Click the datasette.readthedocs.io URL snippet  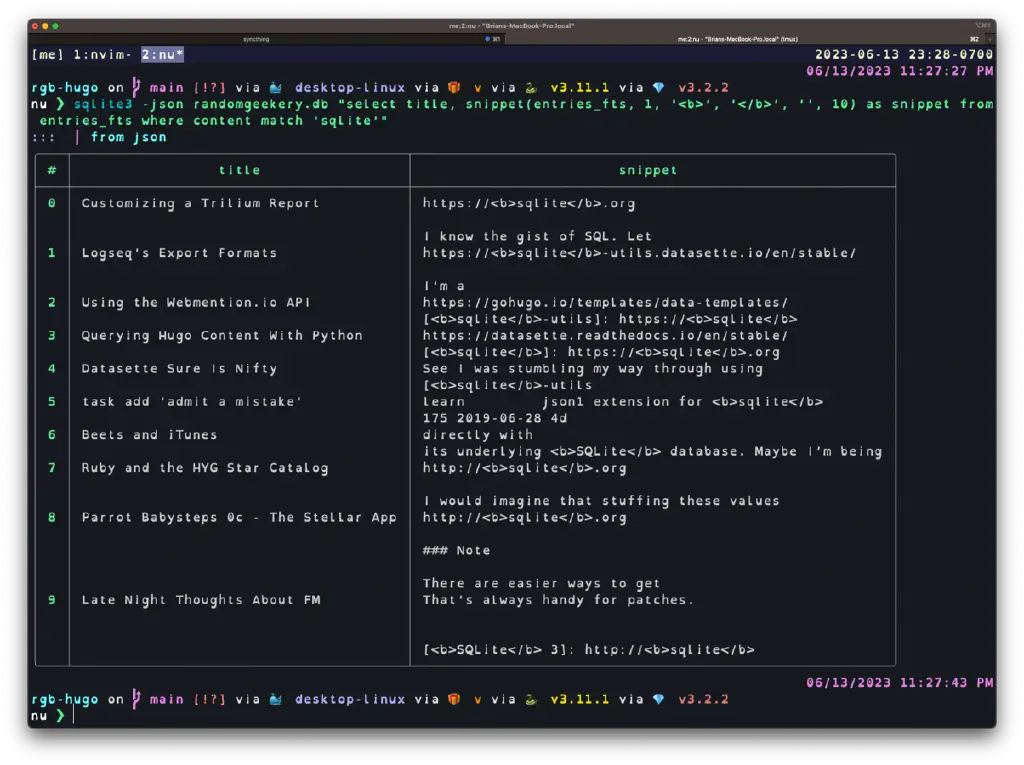point(605,335)
